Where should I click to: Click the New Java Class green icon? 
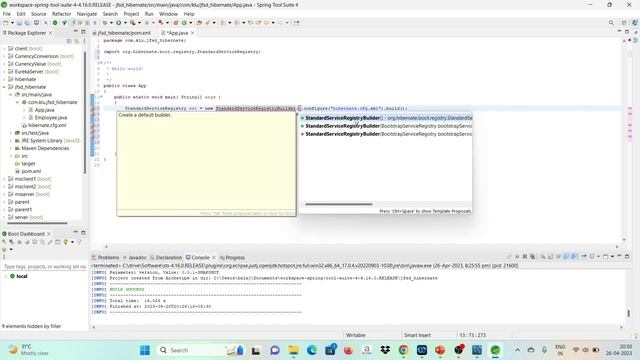click(x=184, y=22)
